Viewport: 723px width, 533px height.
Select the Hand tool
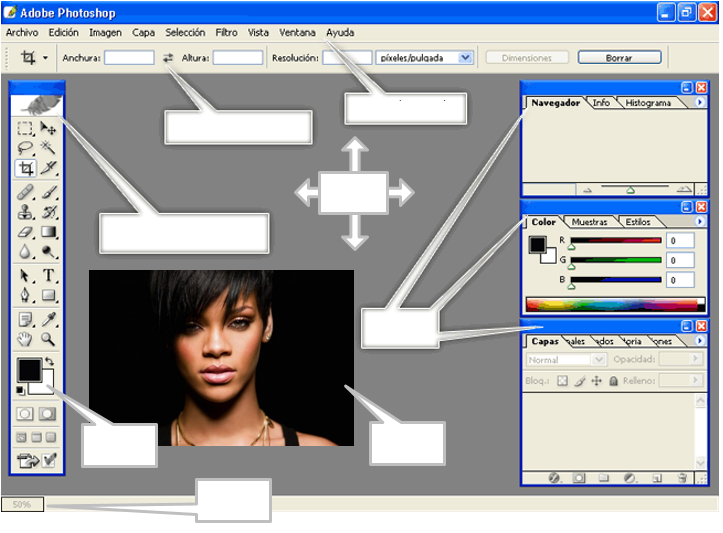[x=25, y=339]
